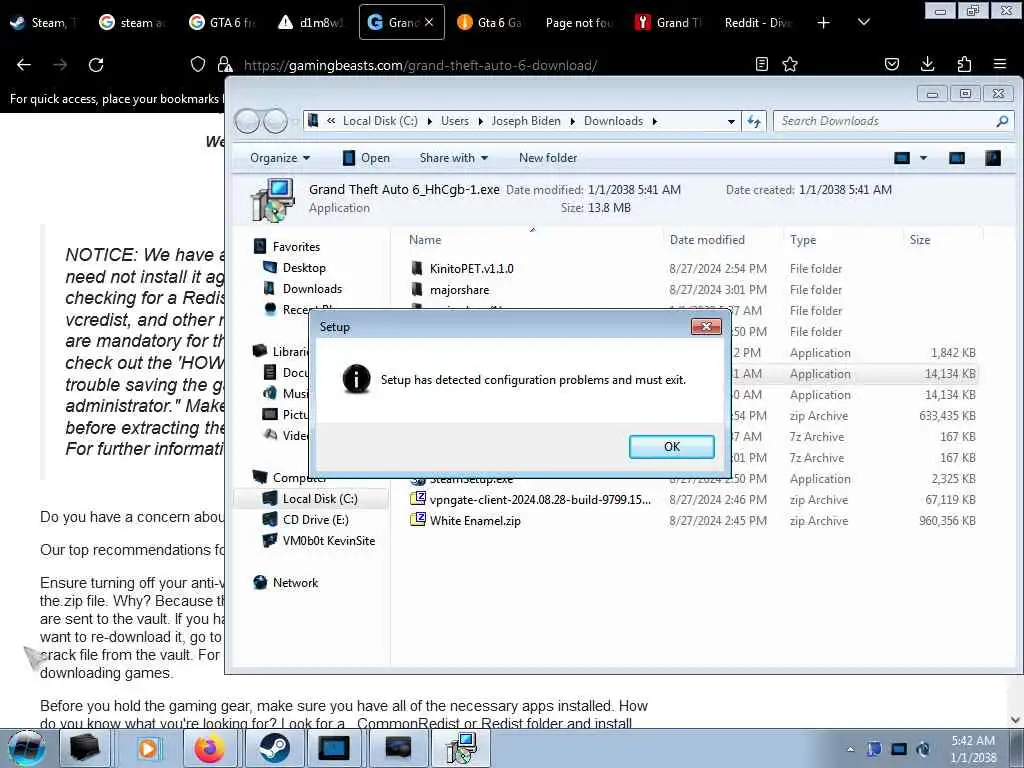Click the Setup installer taskbar icon
This screenshot has width=1024, height=768.
[462, 748]
